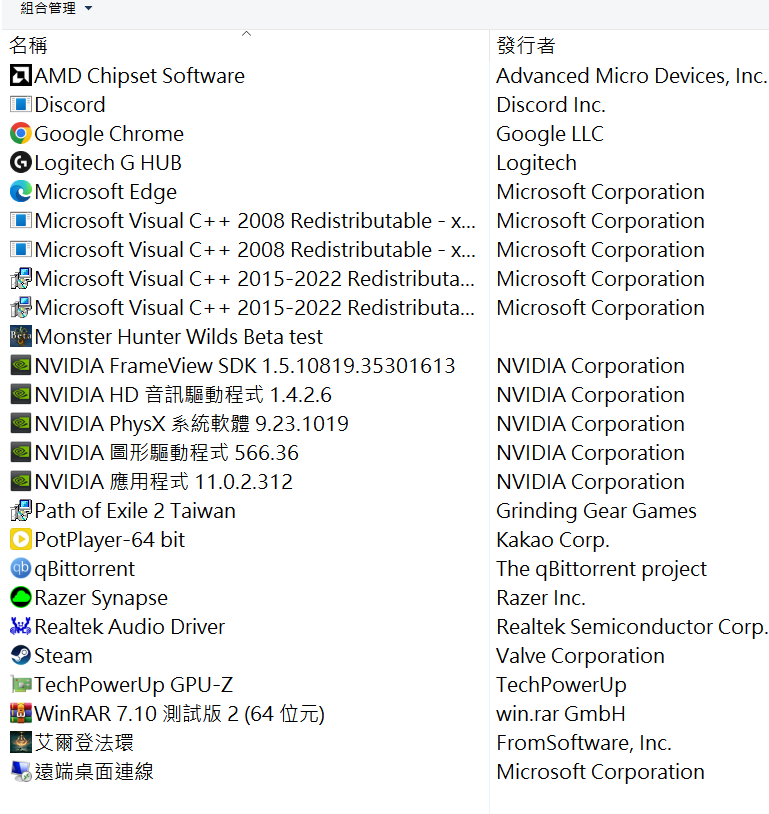The image size is (769, 814).
Task: Click publisher Google LLC
Action: (550, 134)
